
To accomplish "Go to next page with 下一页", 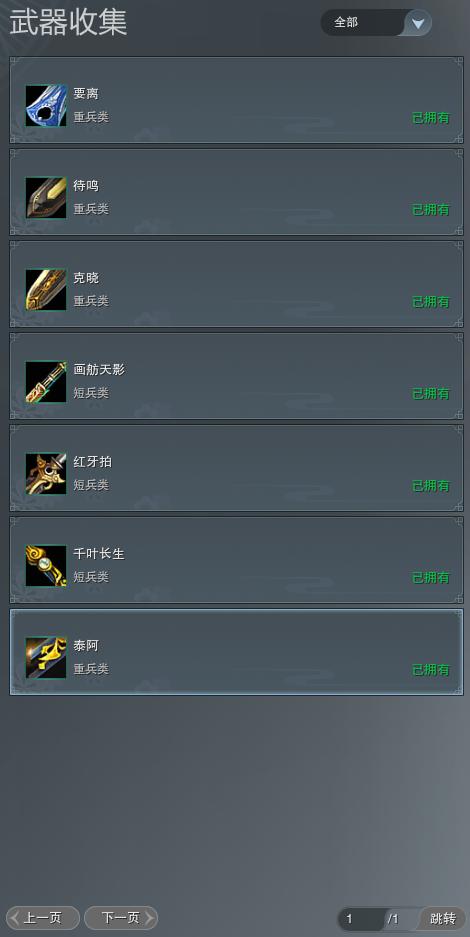I will pyautogui.click(x=121, y=917).
